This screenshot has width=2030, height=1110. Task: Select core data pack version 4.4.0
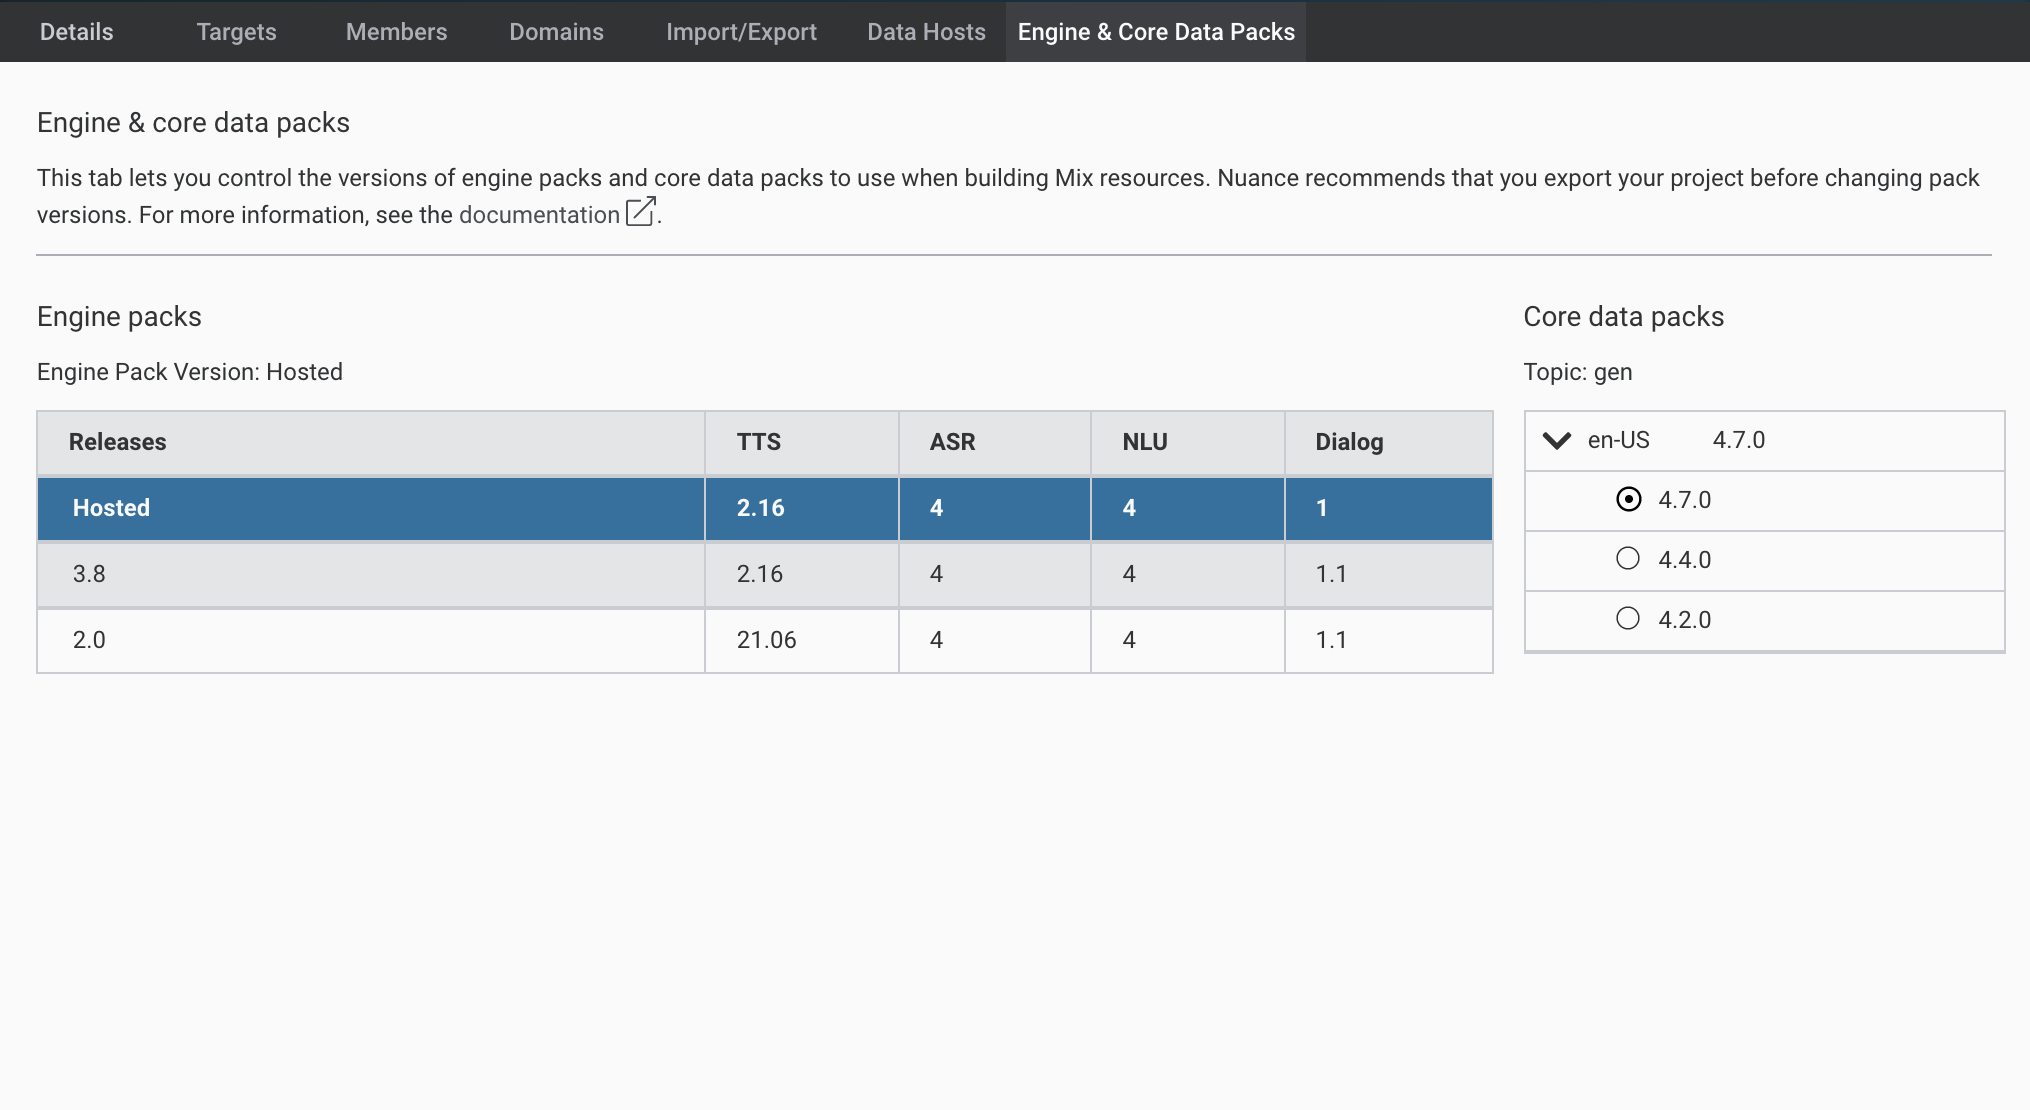click(1628, 559)
